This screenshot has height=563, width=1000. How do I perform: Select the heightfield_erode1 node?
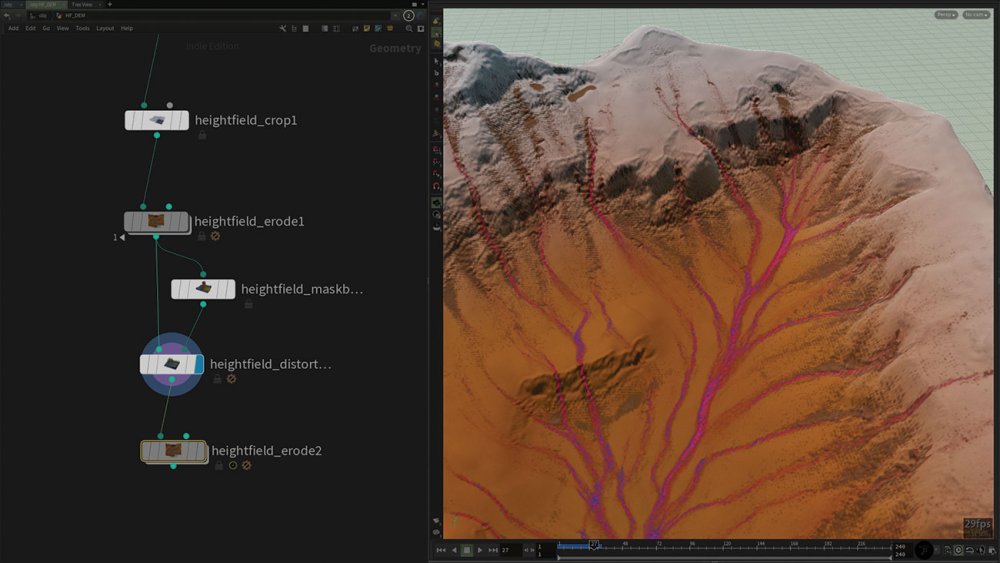click(156, 221)
